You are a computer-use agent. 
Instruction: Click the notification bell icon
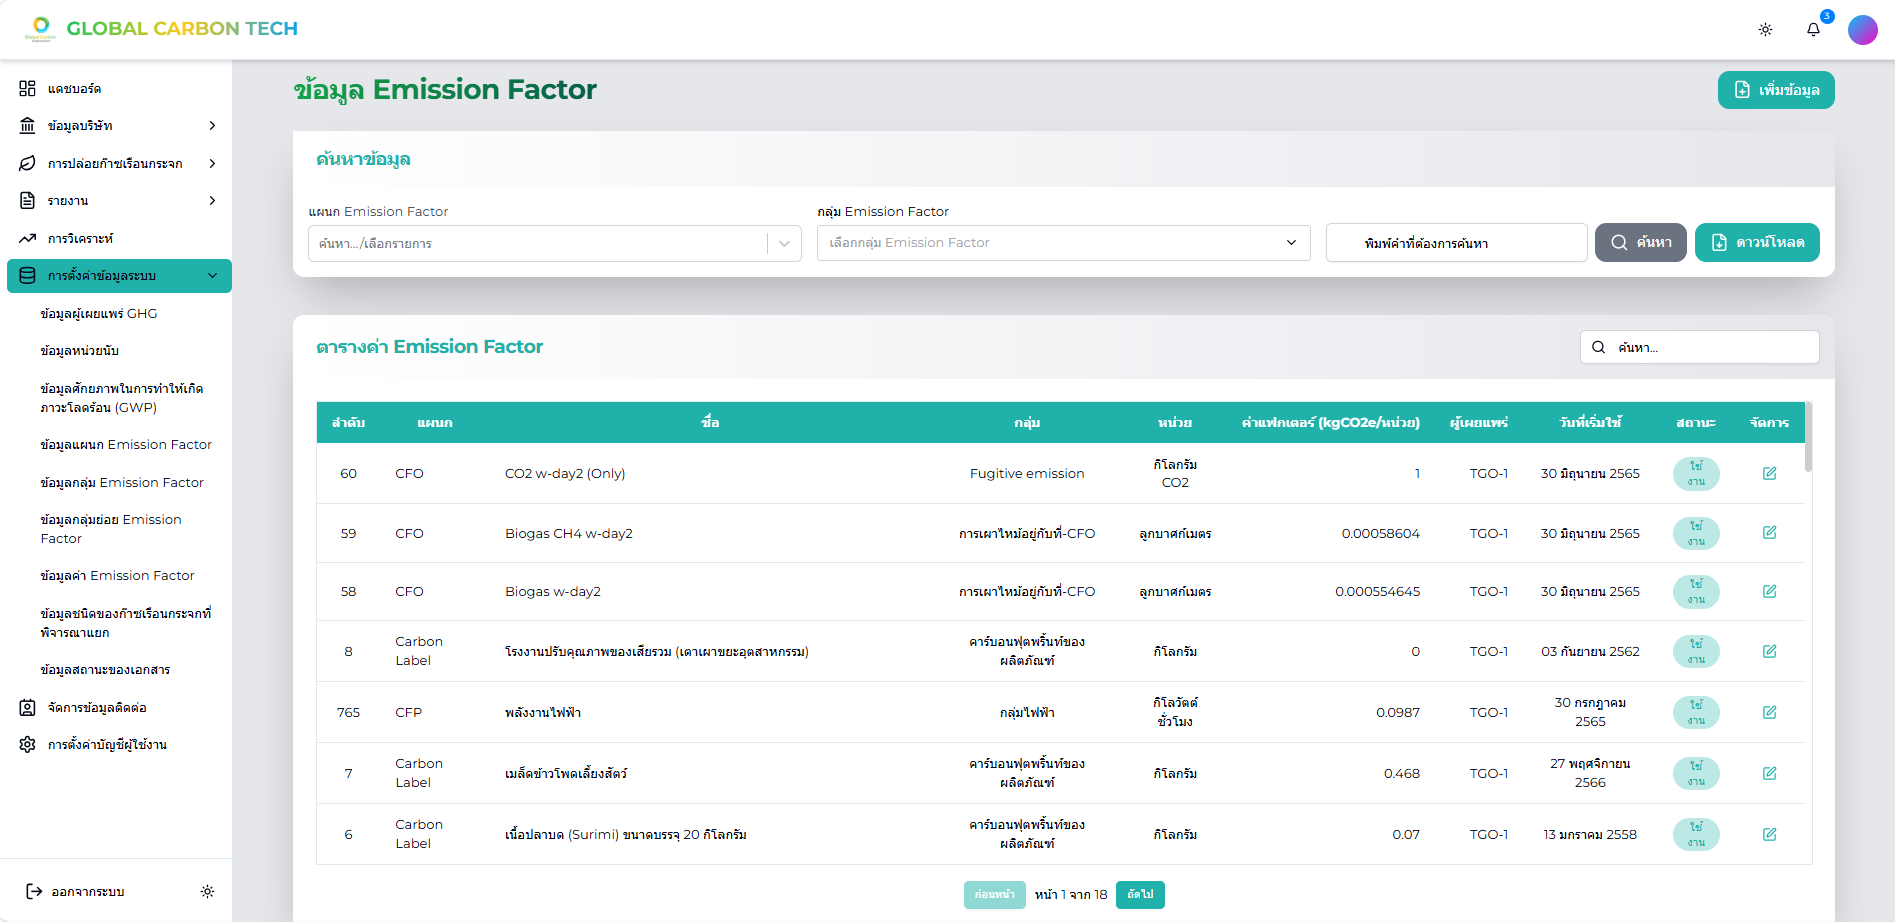pyautogui.click(x=1813, y=30)
